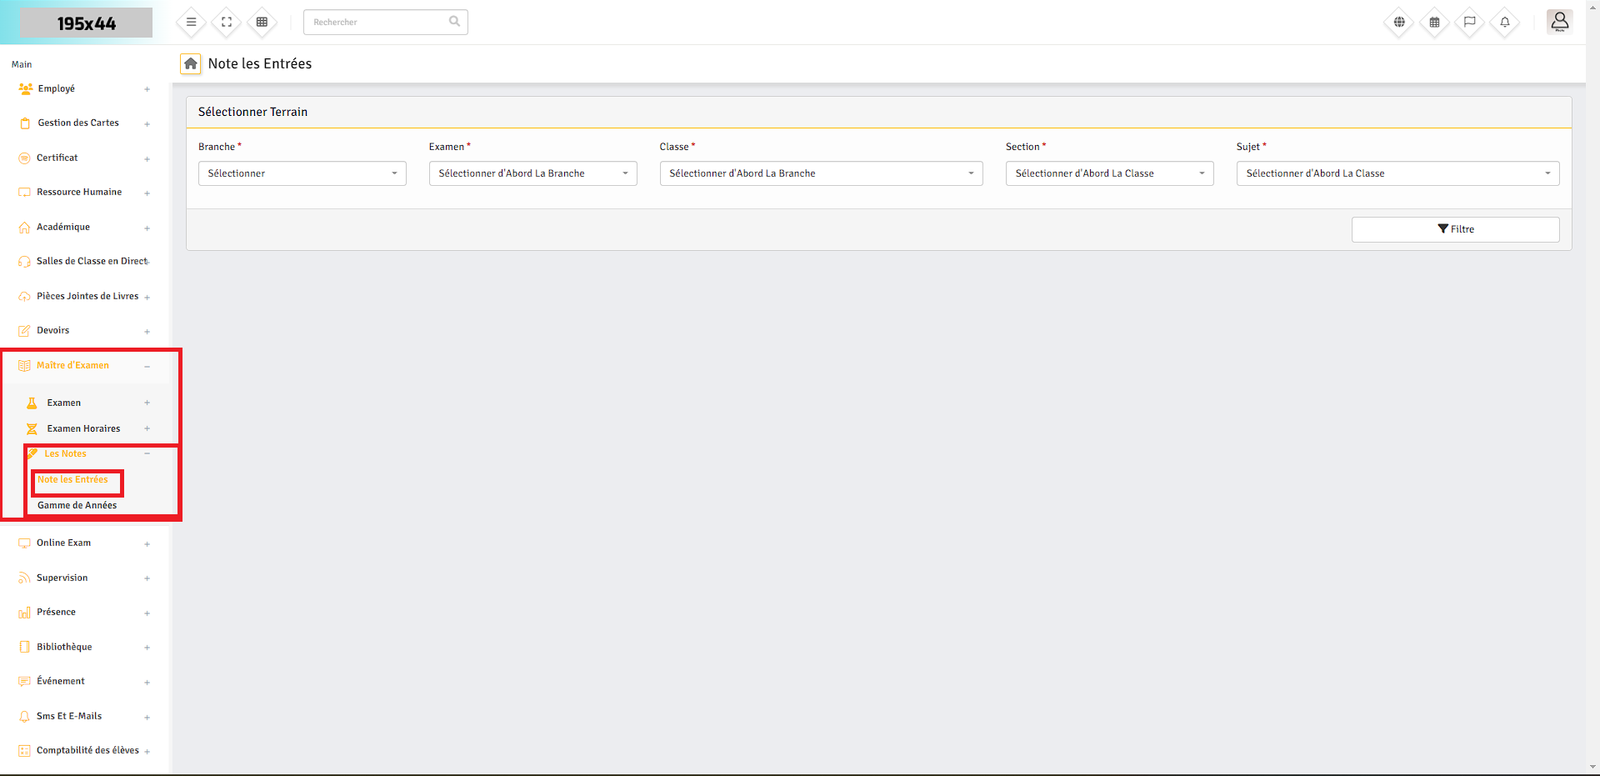Open the Examen dropdown

click(x=532, y=174)
